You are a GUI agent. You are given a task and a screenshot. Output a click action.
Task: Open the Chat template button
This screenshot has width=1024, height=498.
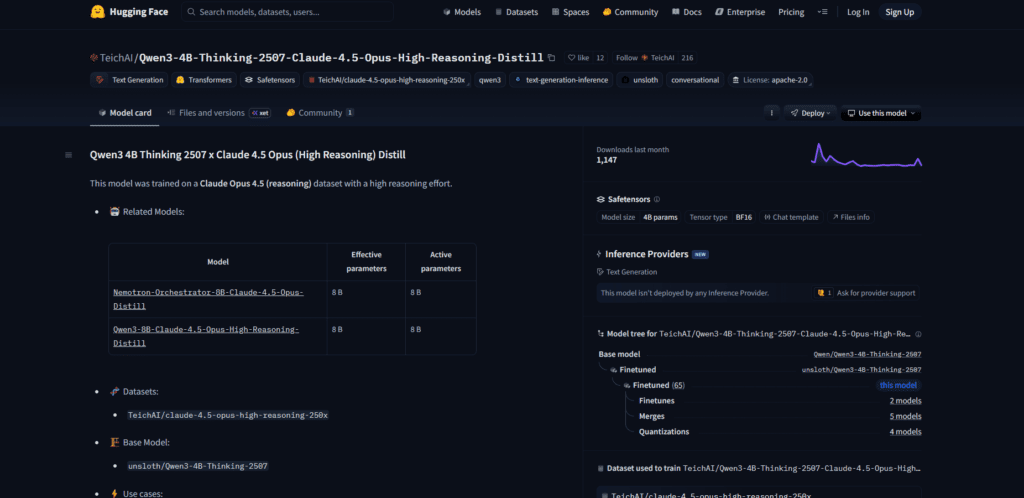pyautogui.click(x=791, y=217)
